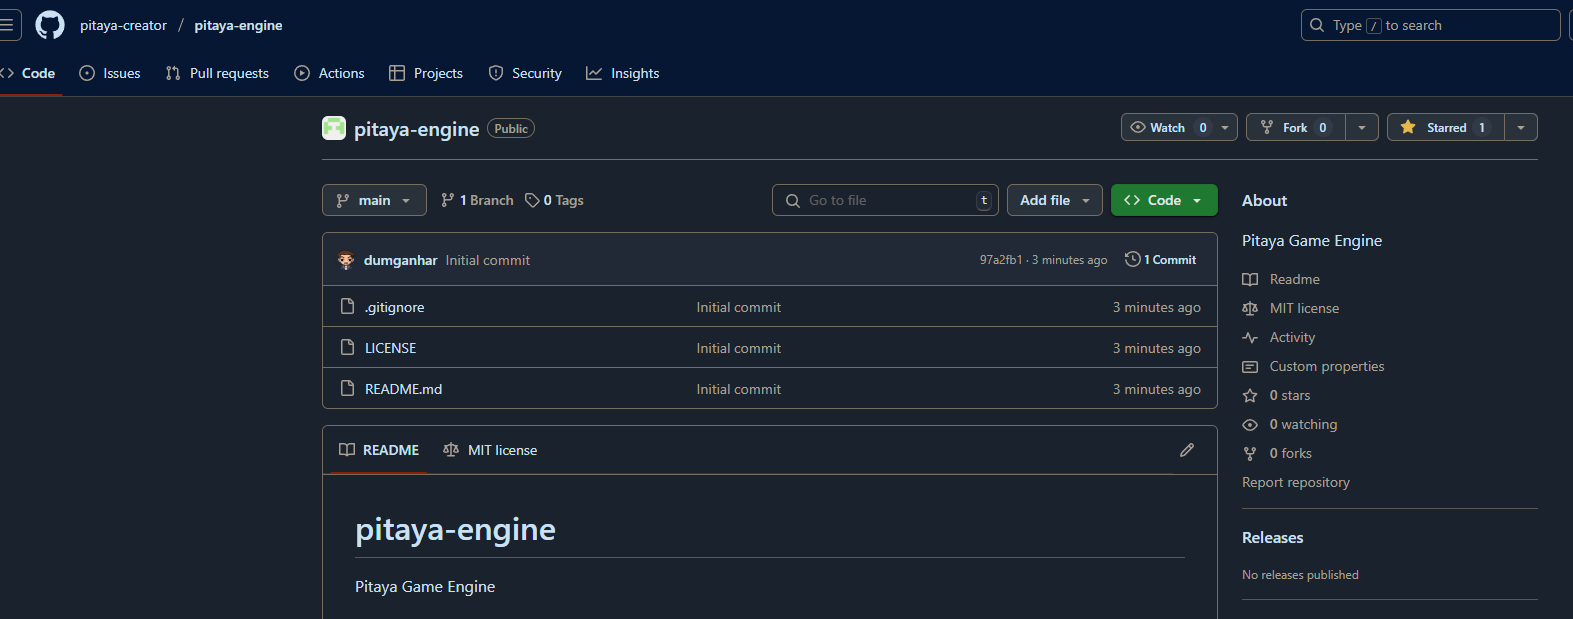Open the .gitignore file
Image resolution: width=1573 pixels, height=619 pixels.
point(394,307)
